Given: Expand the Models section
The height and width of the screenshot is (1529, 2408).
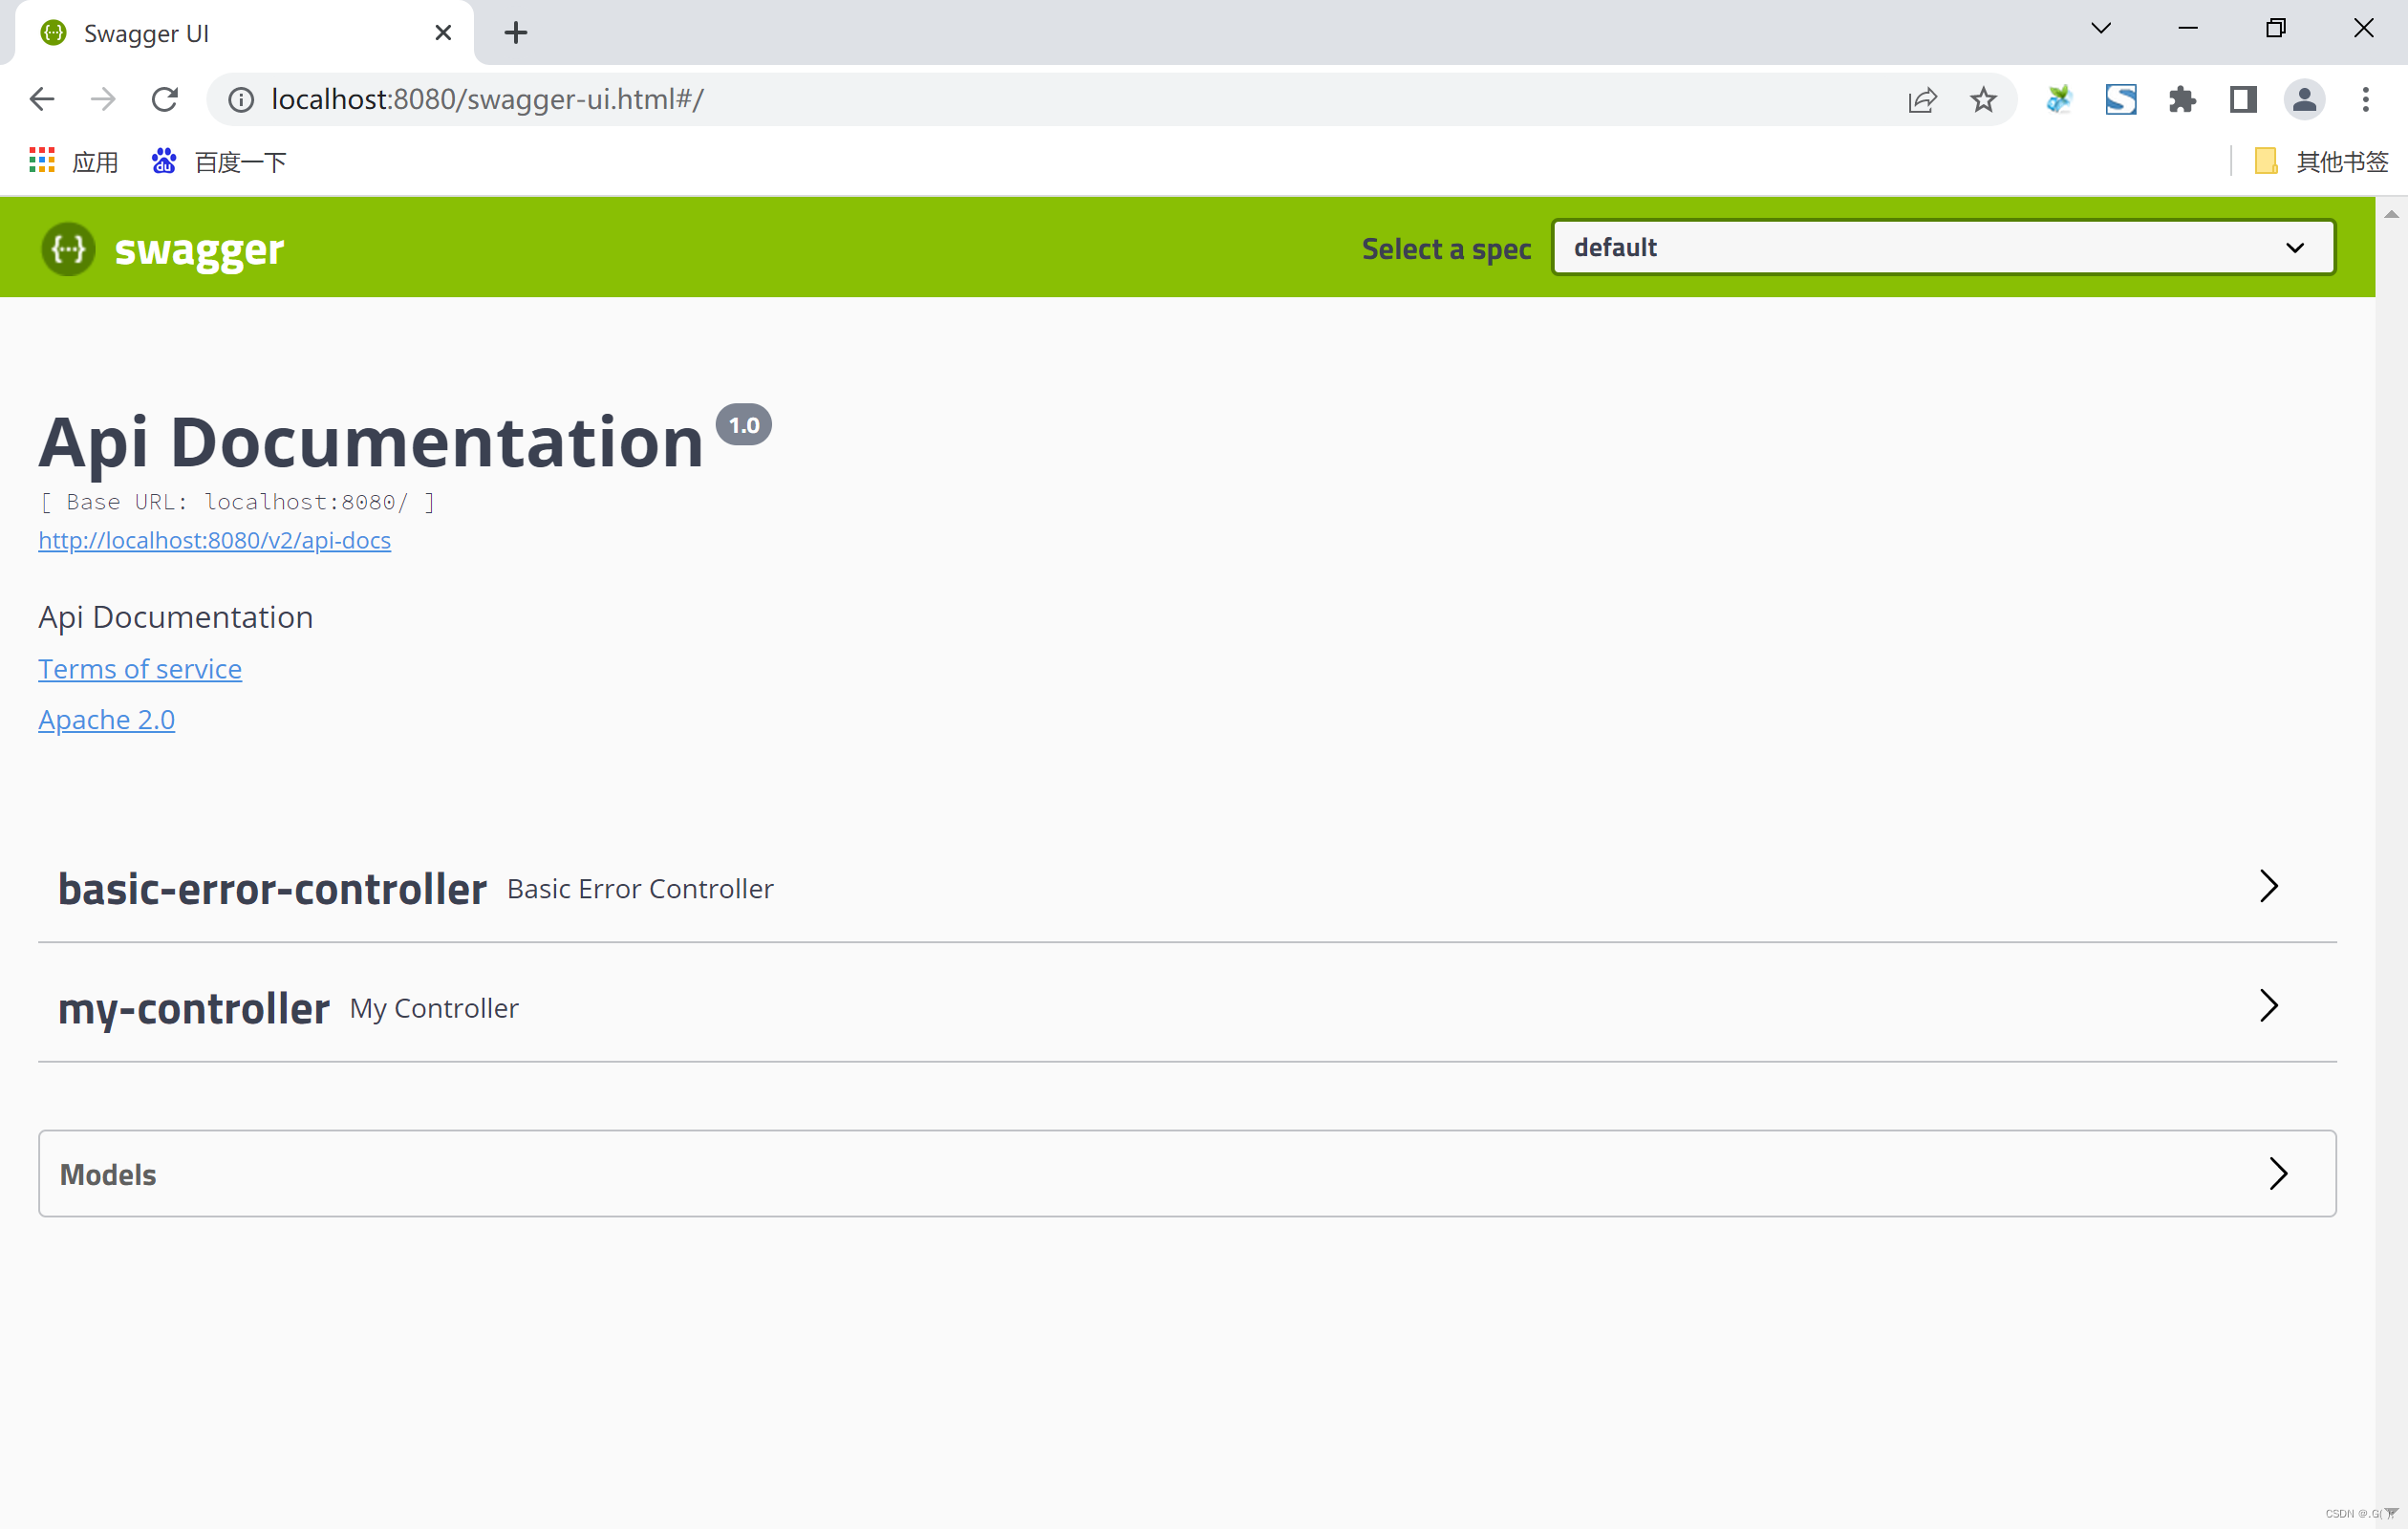Looking at the screenshot, I should (x=1187, y=1174).
